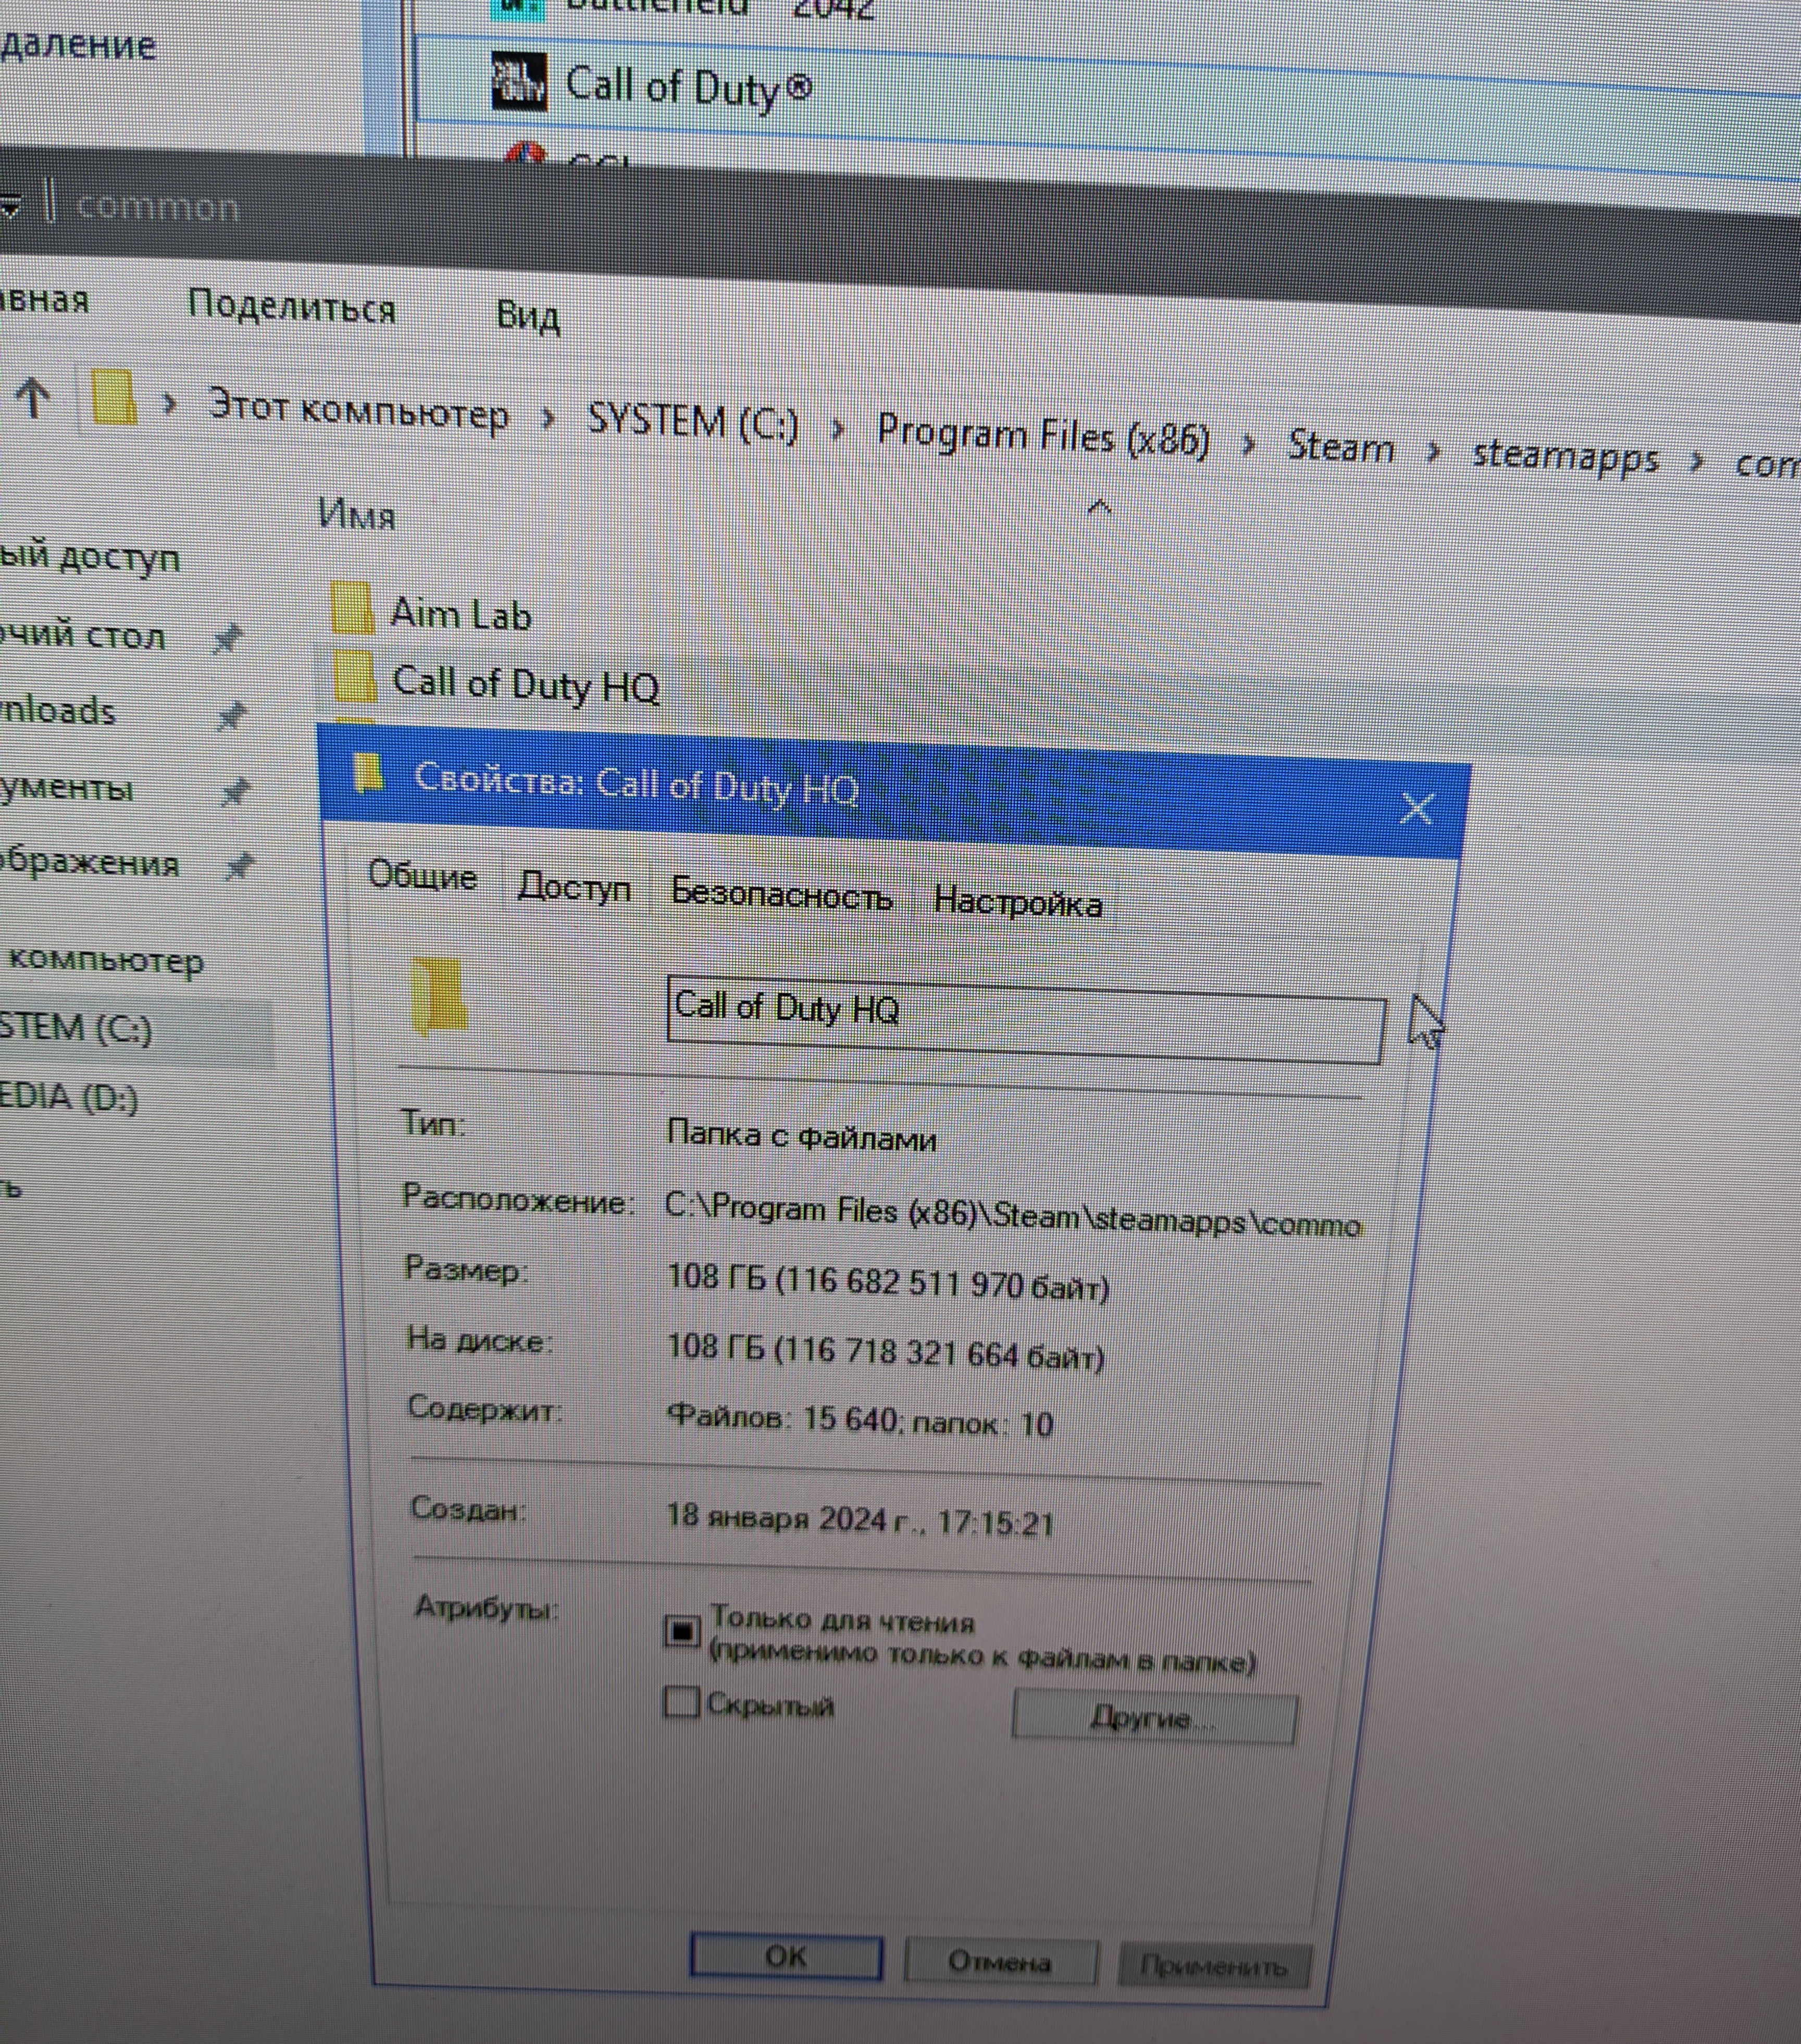Screen dimensions: 1801x2044
Task: Click the Up arrow navigation button
Action: [x=33, y=397]
